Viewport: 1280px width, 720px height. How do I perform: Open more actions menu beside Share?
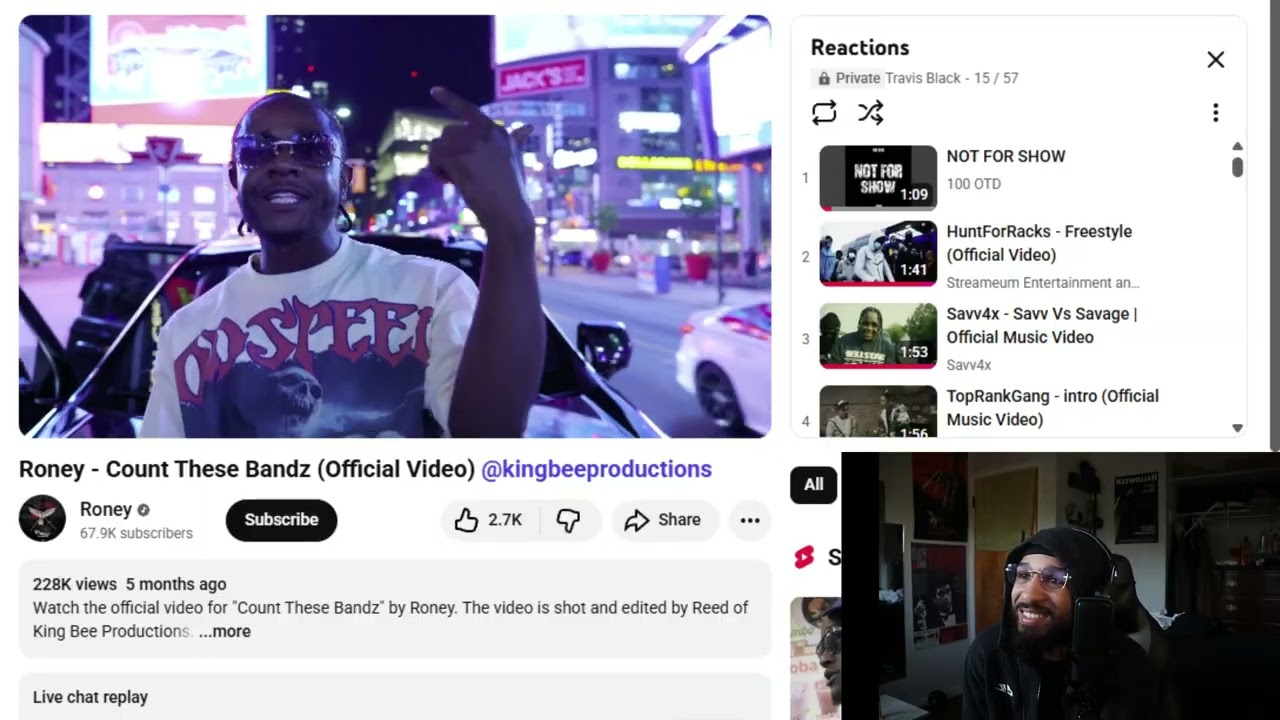[x=750, y=520]
